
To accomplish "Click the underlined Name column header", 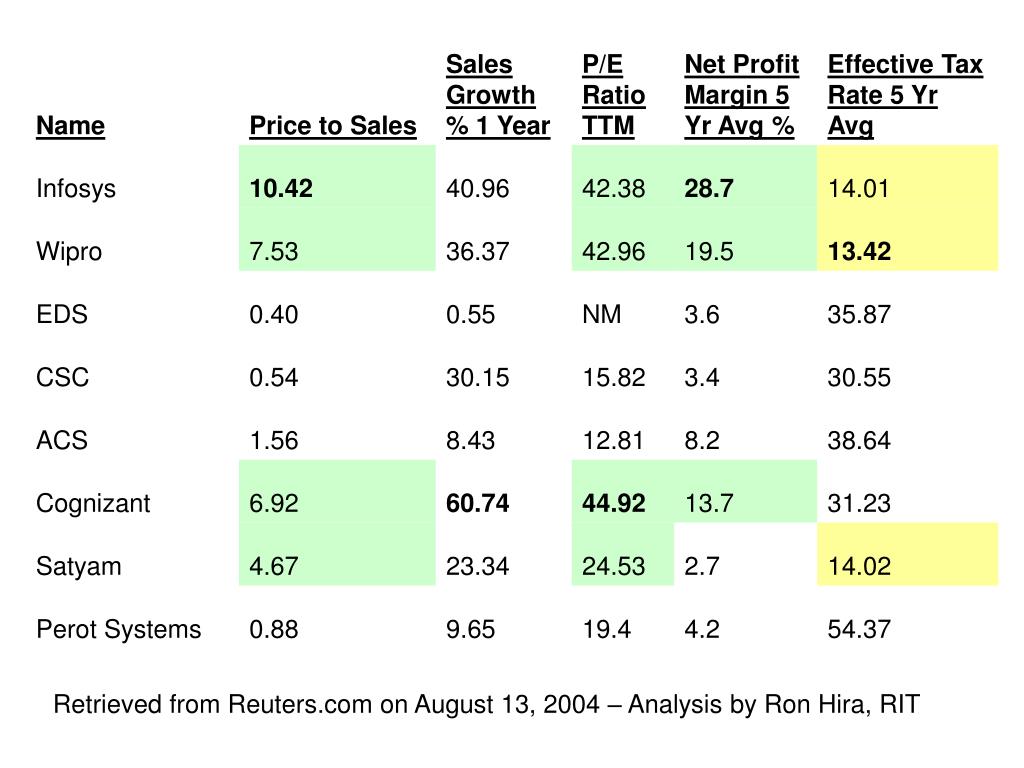I will click(x=70, y=126).
